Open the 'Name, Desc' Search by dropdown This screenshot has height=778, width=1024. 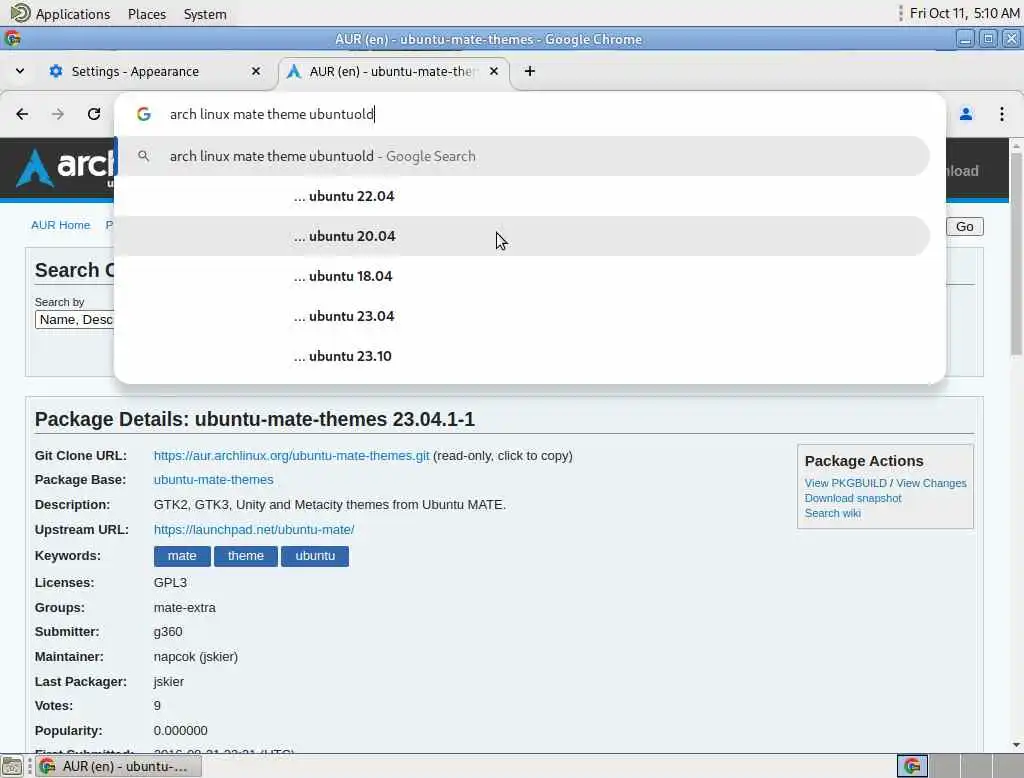pos(74,320)
